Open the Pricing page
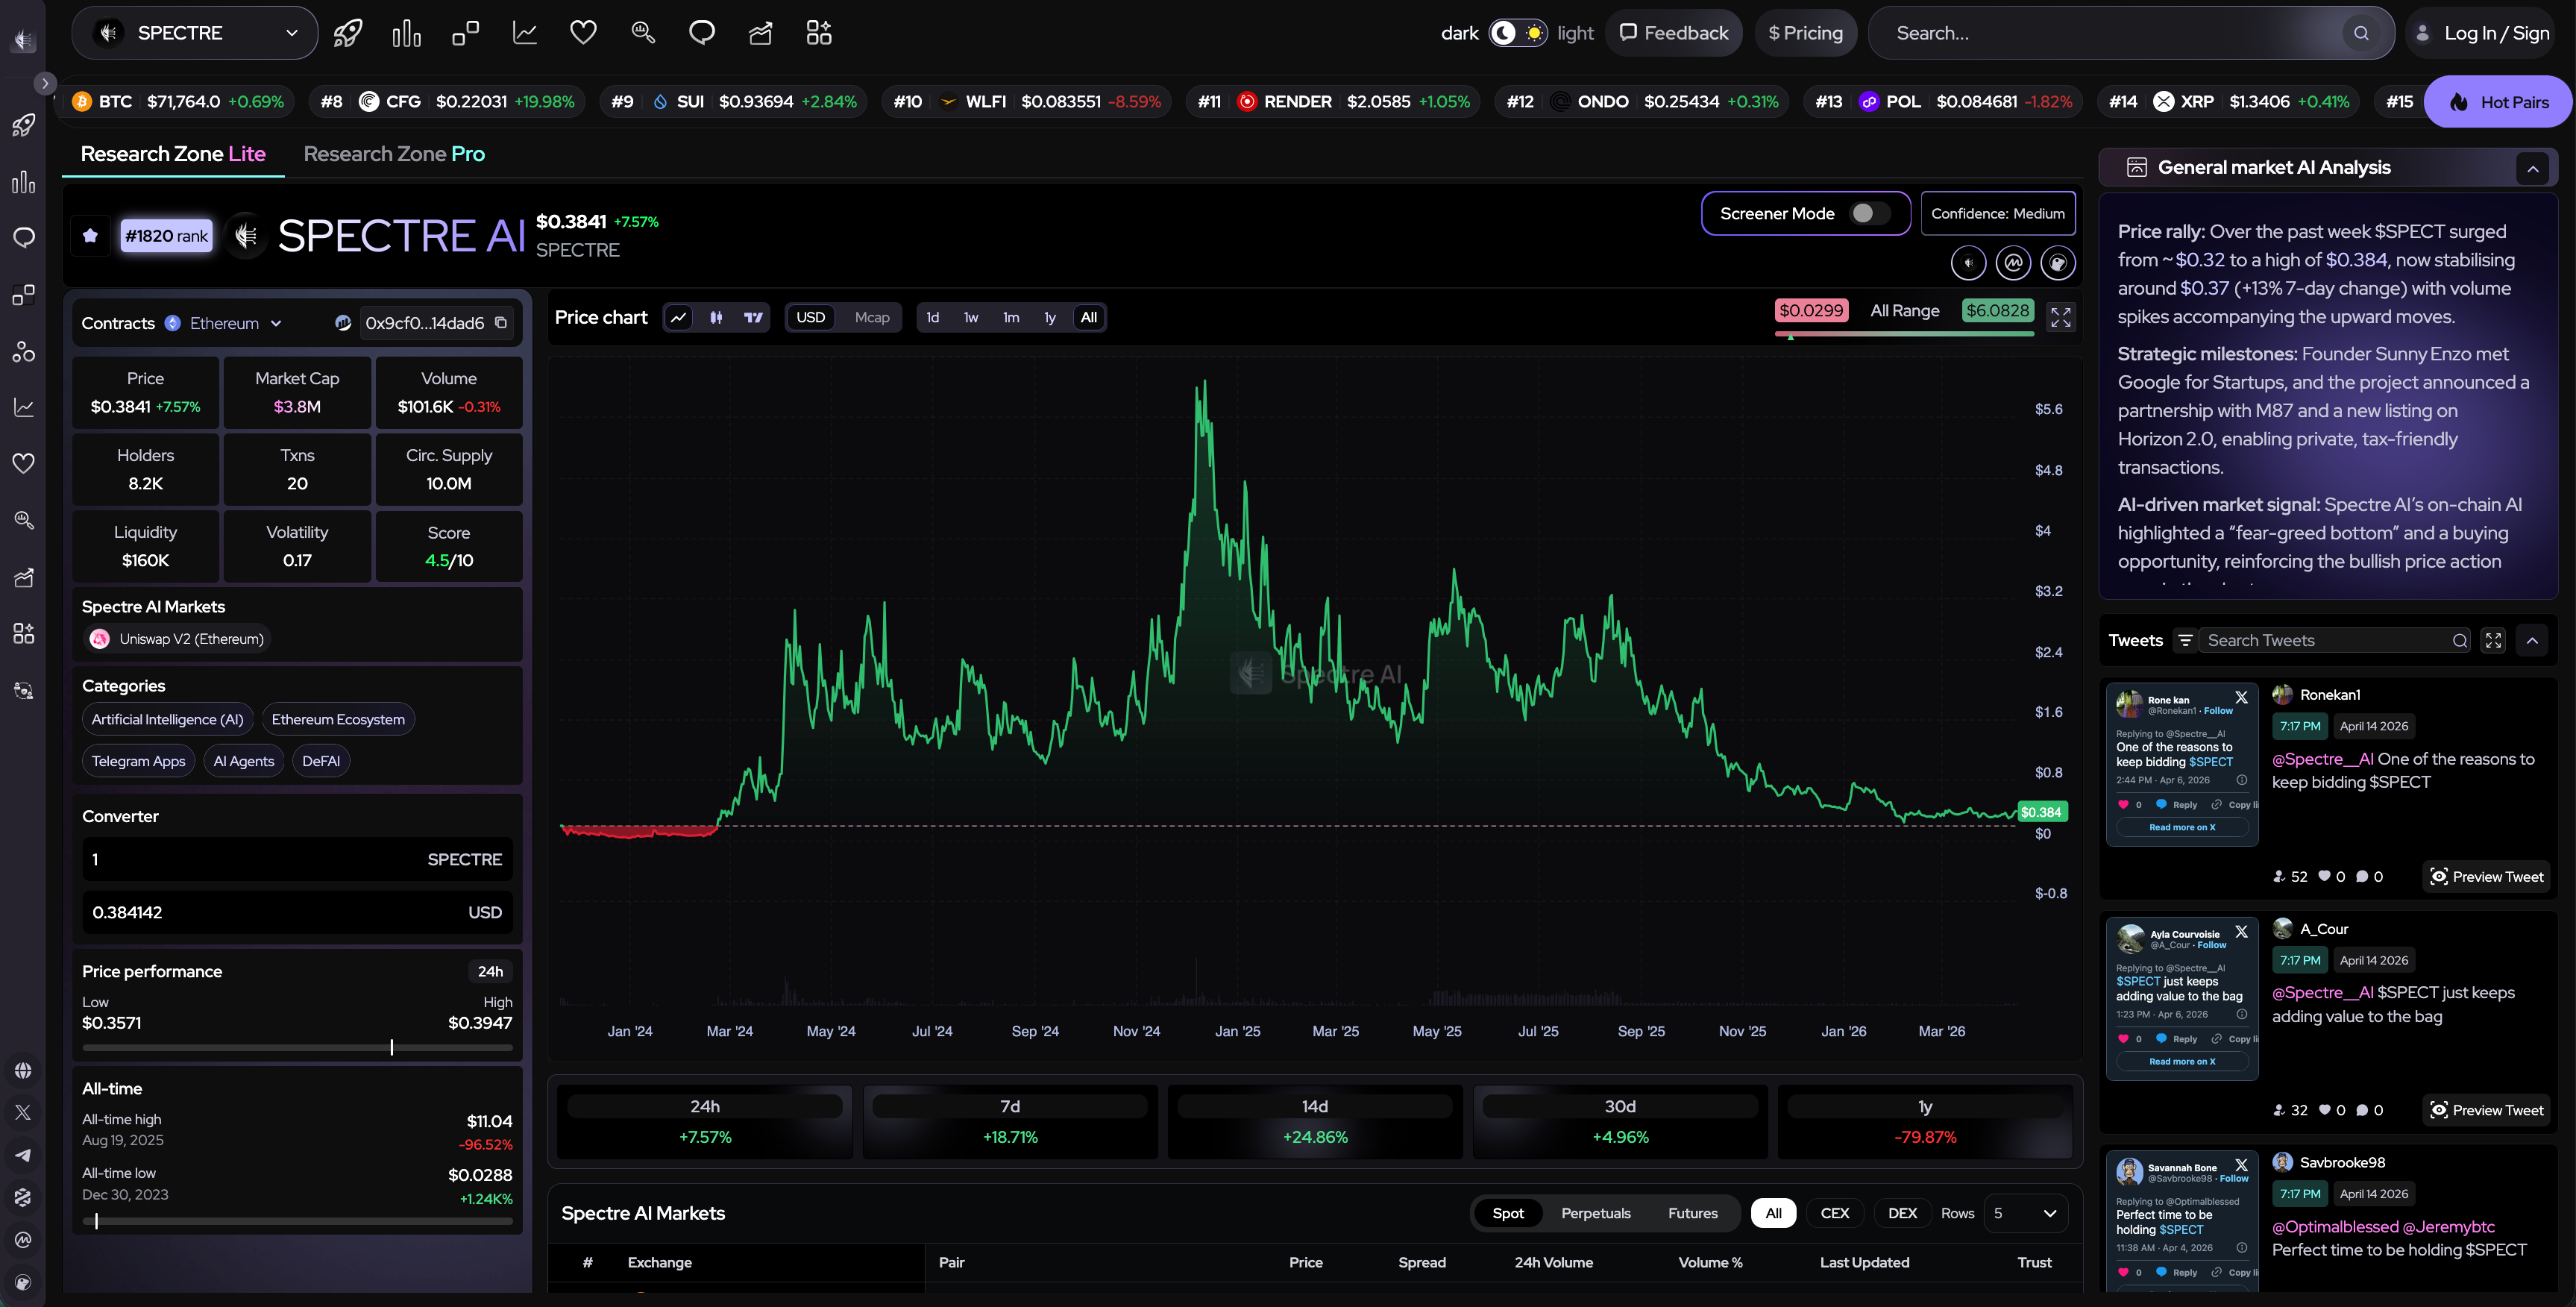Image resolution: width=2576 pixels, height=1307 pixels. tap(1805, 33)
